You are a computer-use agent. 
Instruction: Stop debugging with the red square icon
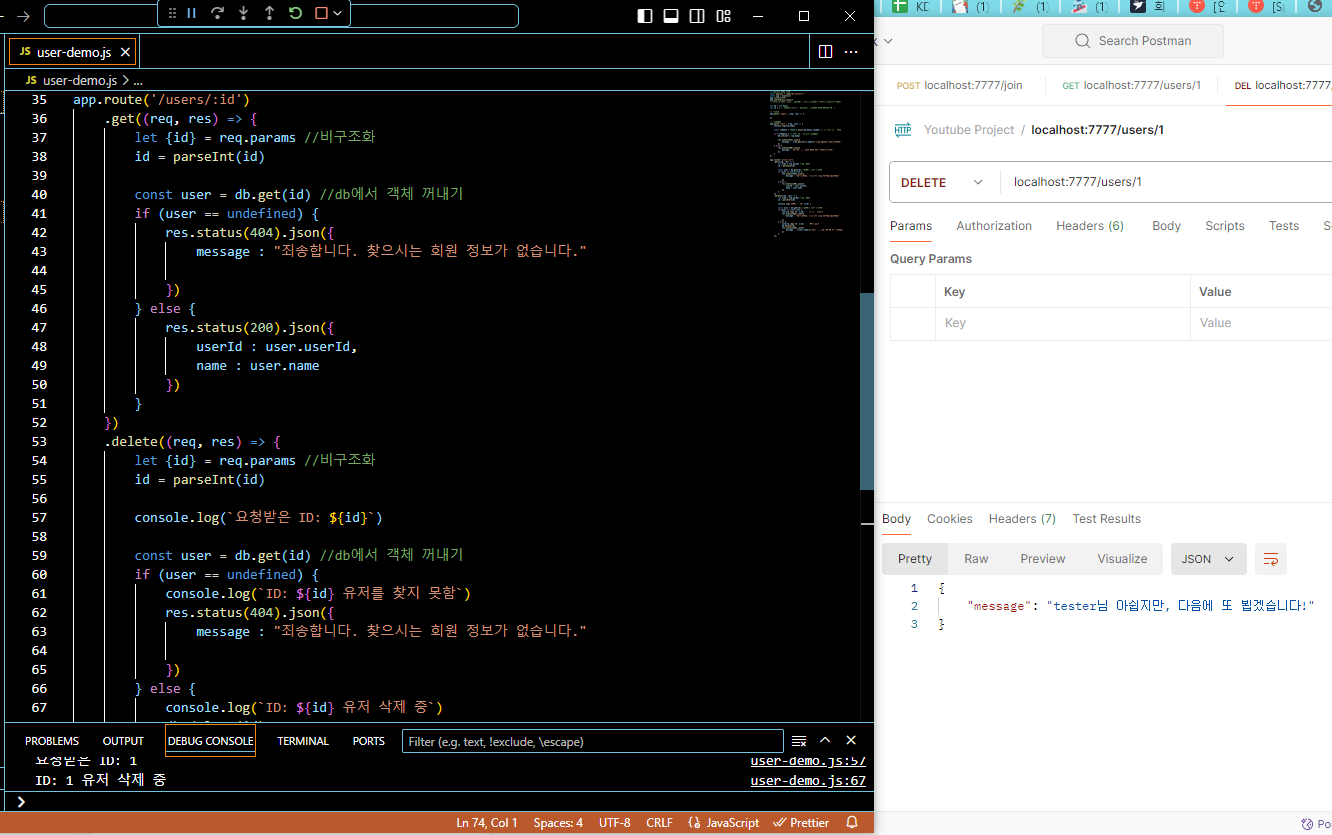coord(321,13)
